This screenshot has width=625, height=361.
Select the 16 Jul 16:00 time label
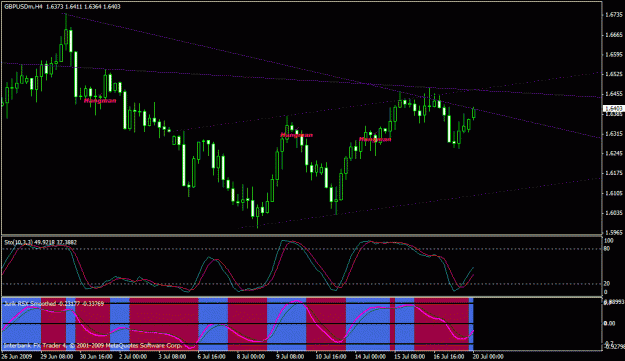(x=449, y=357)
